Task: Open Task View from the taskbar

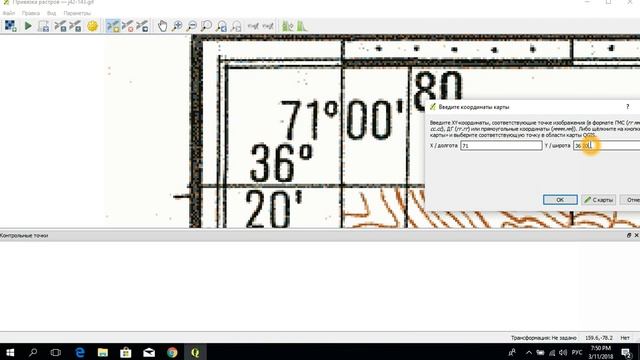Action: tap(56, 352)
